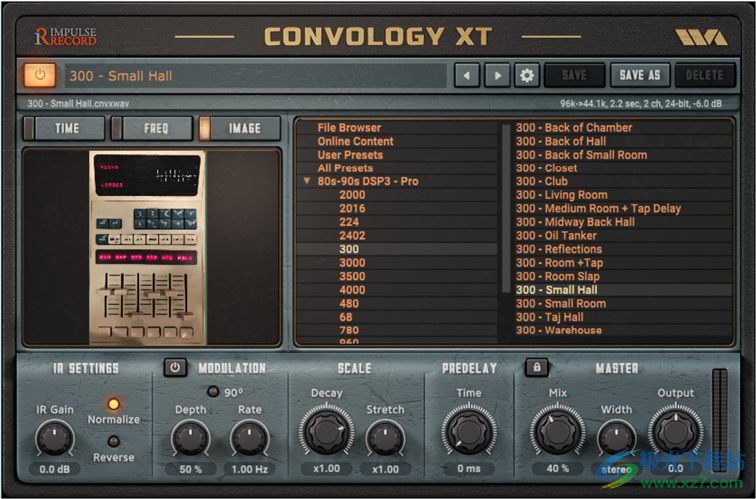Open the File Browser entry
This screenshot has width=756, height=499.
point(349,128)
